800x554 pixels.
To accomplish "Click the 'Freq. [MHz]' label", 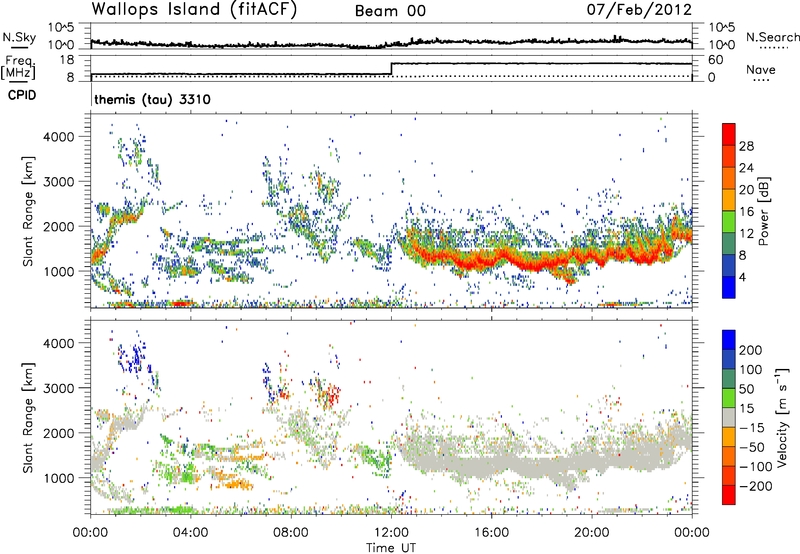I will (18, 68).
